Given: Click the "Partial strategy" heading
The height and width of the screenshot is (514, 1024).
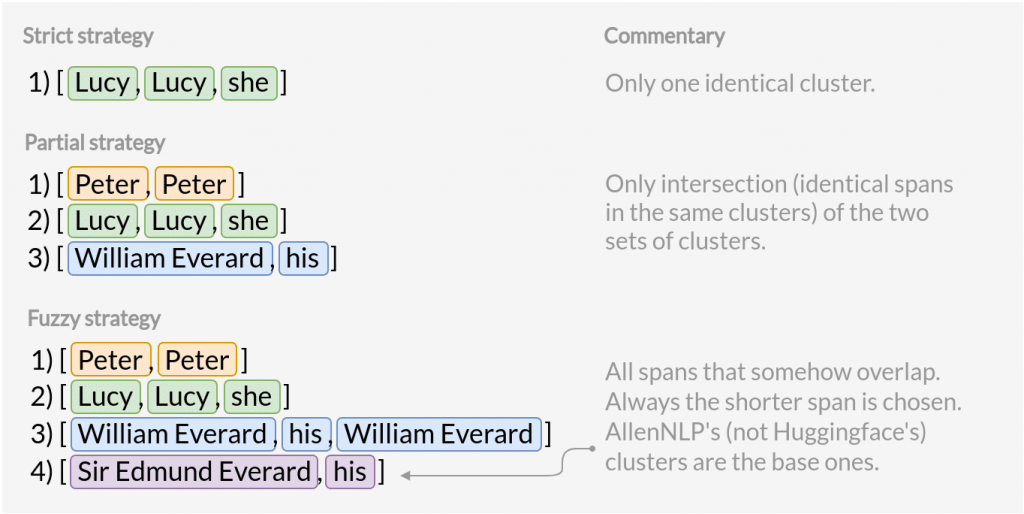Looking at the screenshot, I should pos(95,142).
